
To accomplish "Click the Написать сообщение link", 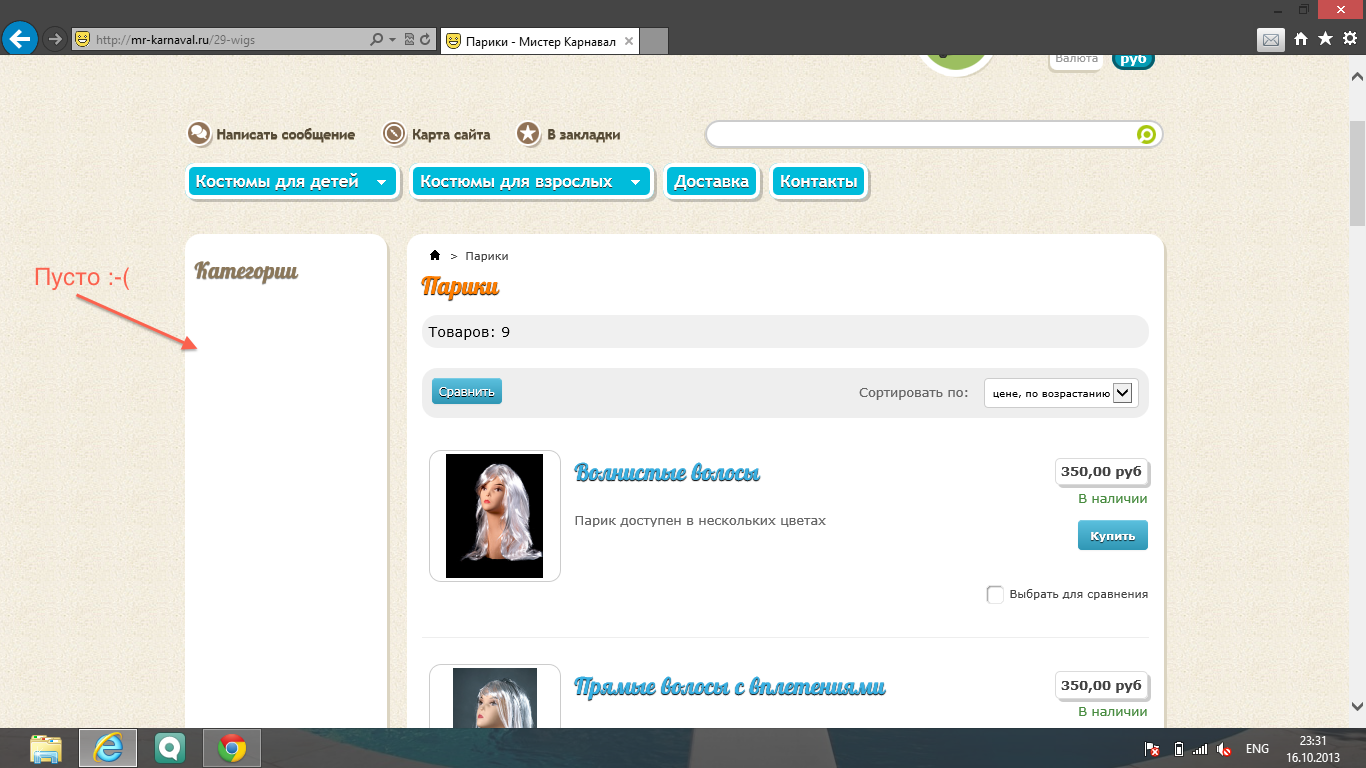I will pyautogui.click(x=286, y=135).
